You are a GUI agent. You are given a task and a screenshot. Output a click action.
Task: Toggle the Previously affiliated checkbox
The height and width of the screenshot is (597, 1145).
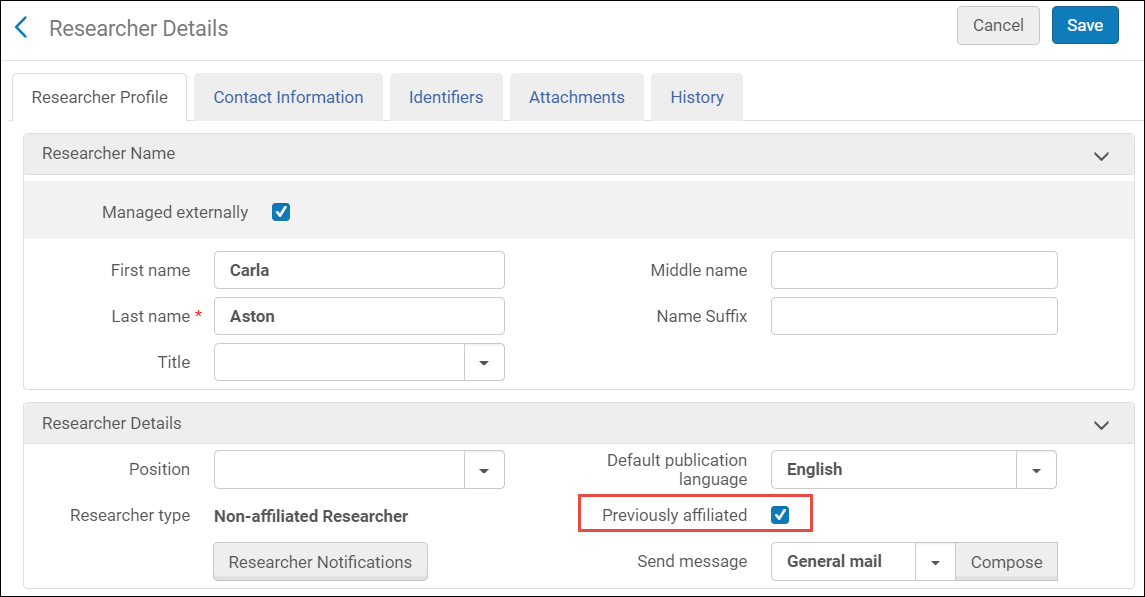pyautogui.click(x=780, y=515)
